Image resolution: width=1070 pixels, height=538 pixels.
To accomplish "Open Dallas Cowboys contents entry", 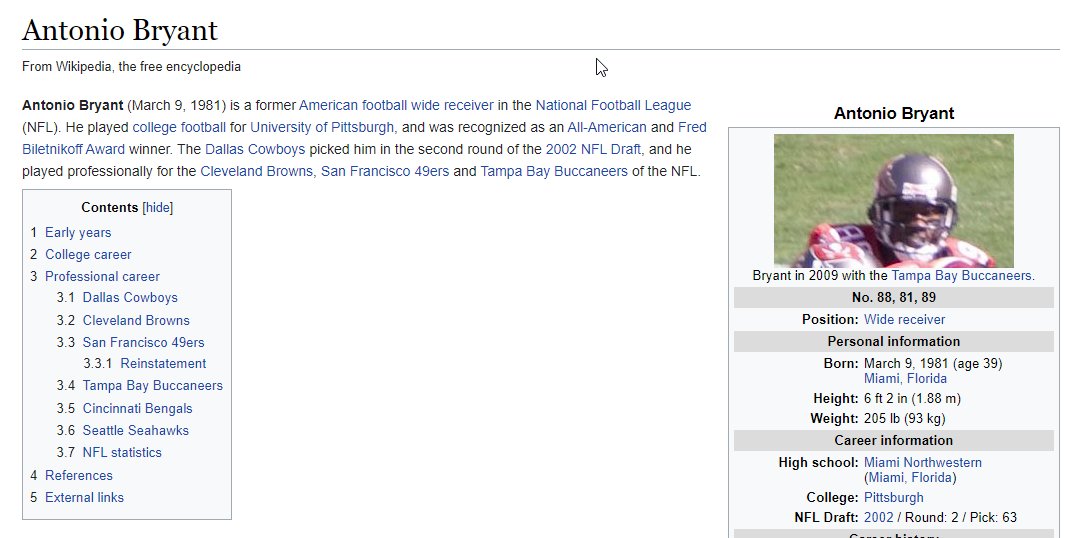I will tap(130, 298).
